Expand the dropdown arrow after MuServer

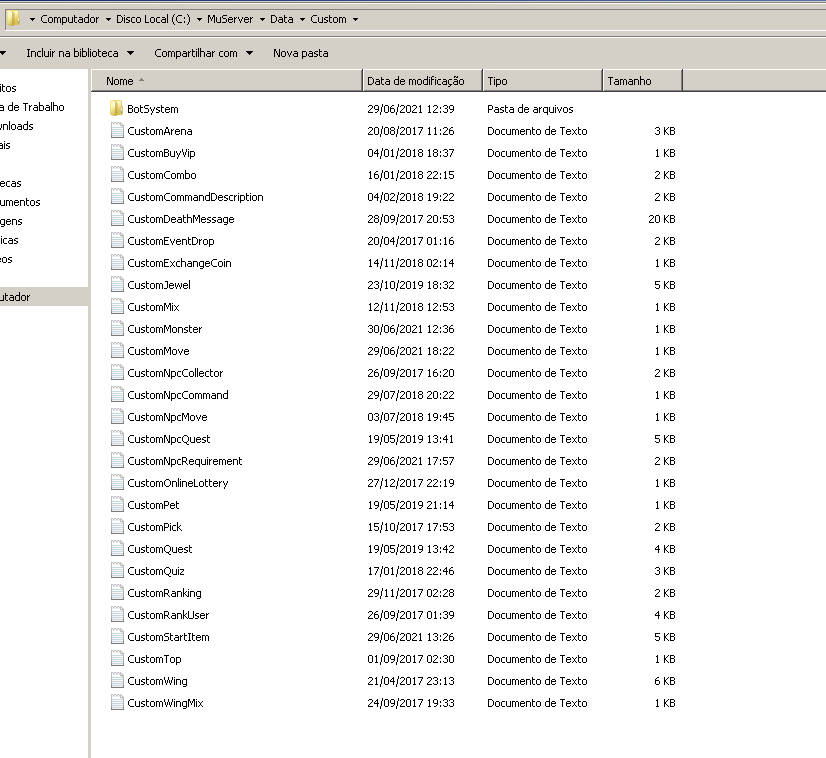click(x=262, y=19)
